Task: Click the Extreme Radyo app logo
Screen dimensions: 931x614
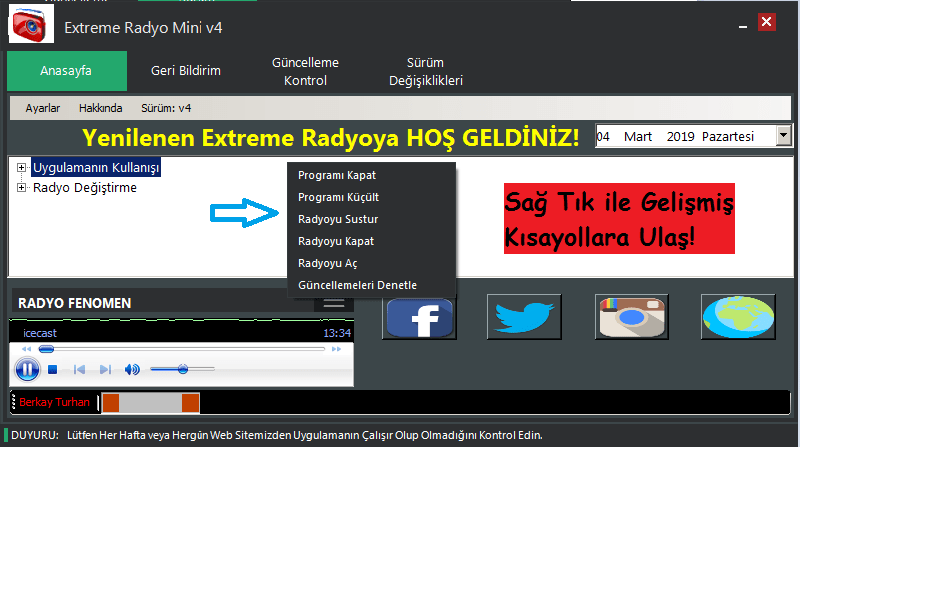Action: 31,24
